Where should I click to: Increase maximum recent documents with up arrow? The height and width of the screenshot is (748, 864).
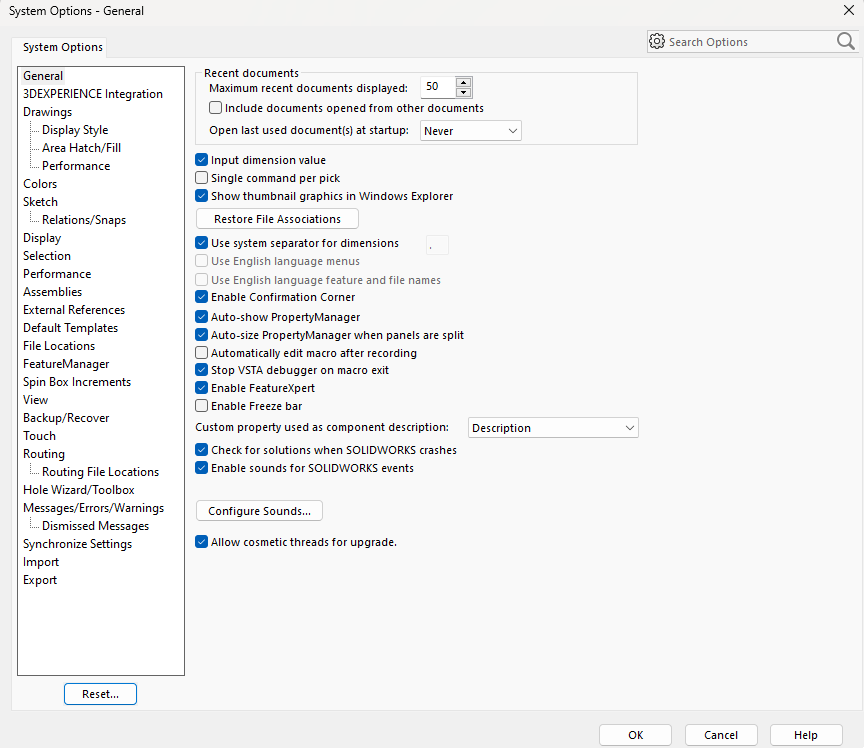[463, 82]
